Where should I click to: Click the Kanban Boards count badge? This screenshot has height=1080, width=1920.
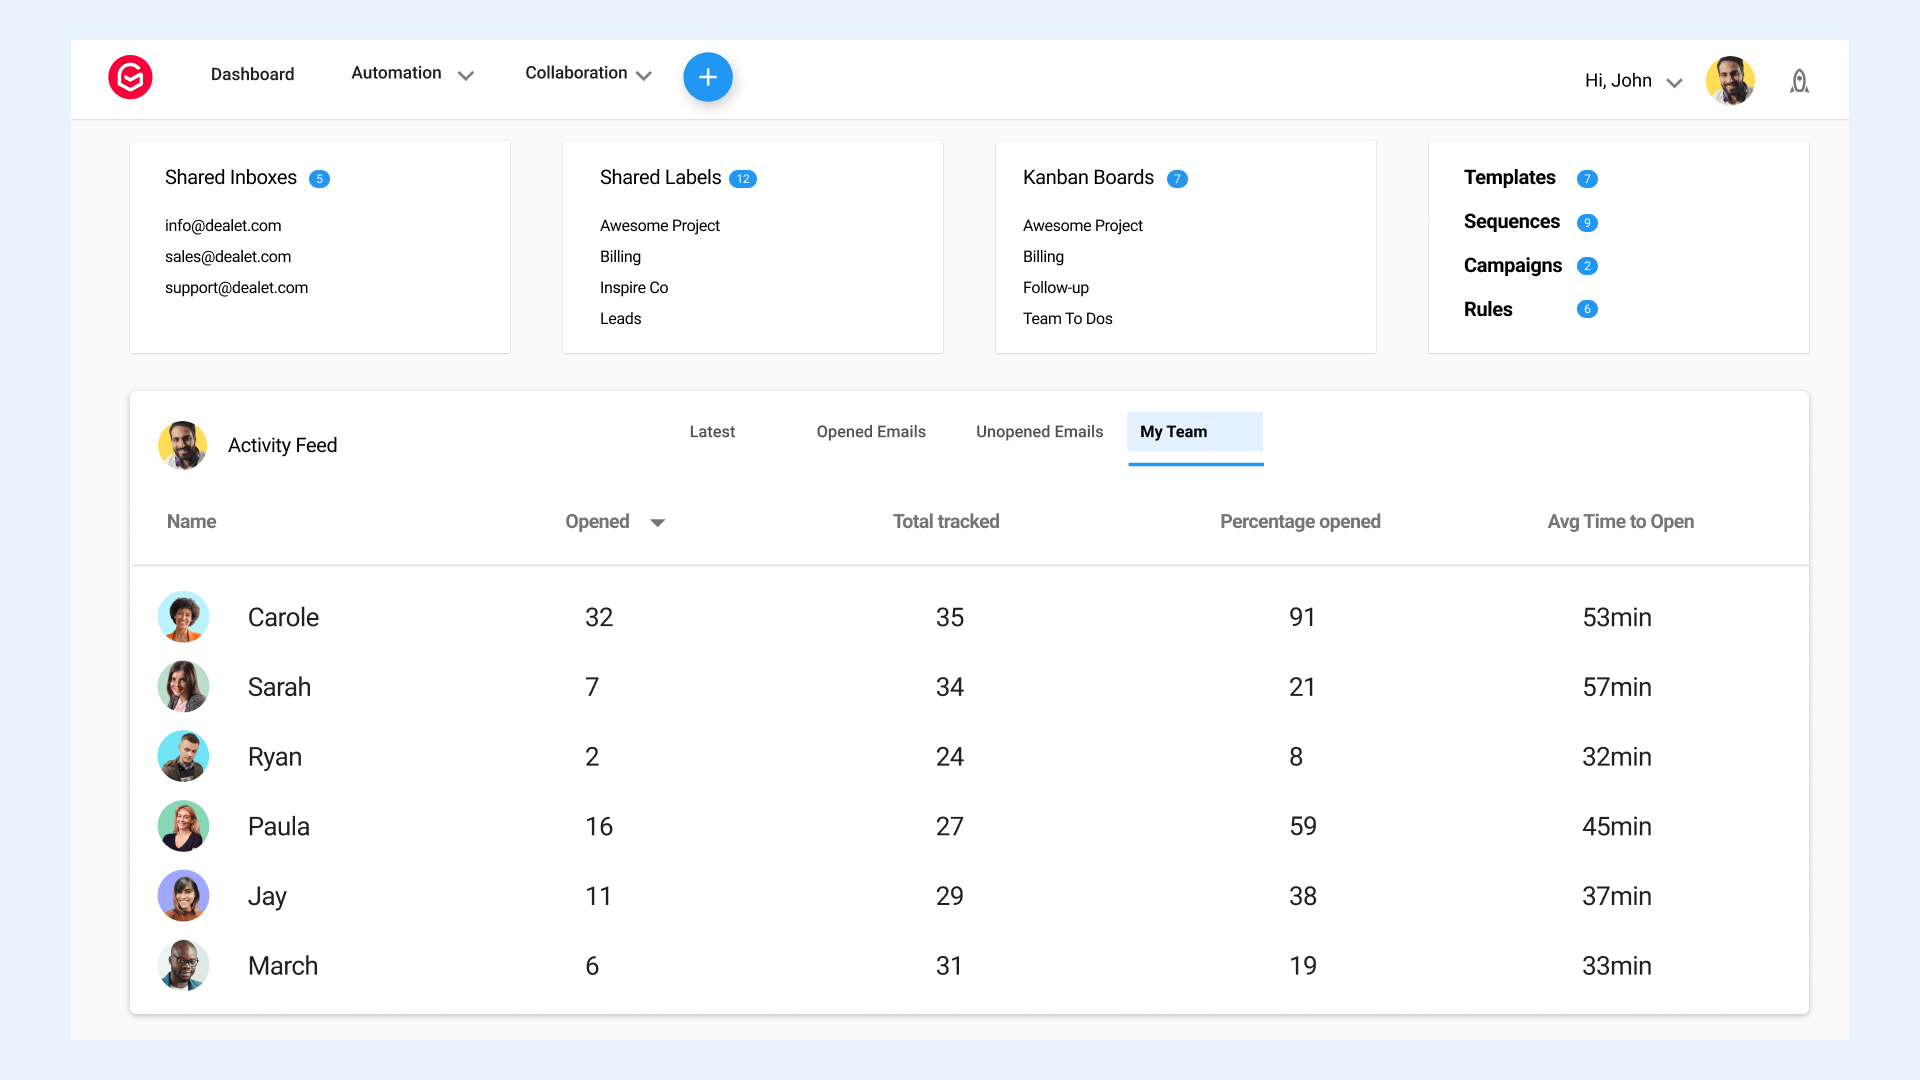coord(1177,179)
